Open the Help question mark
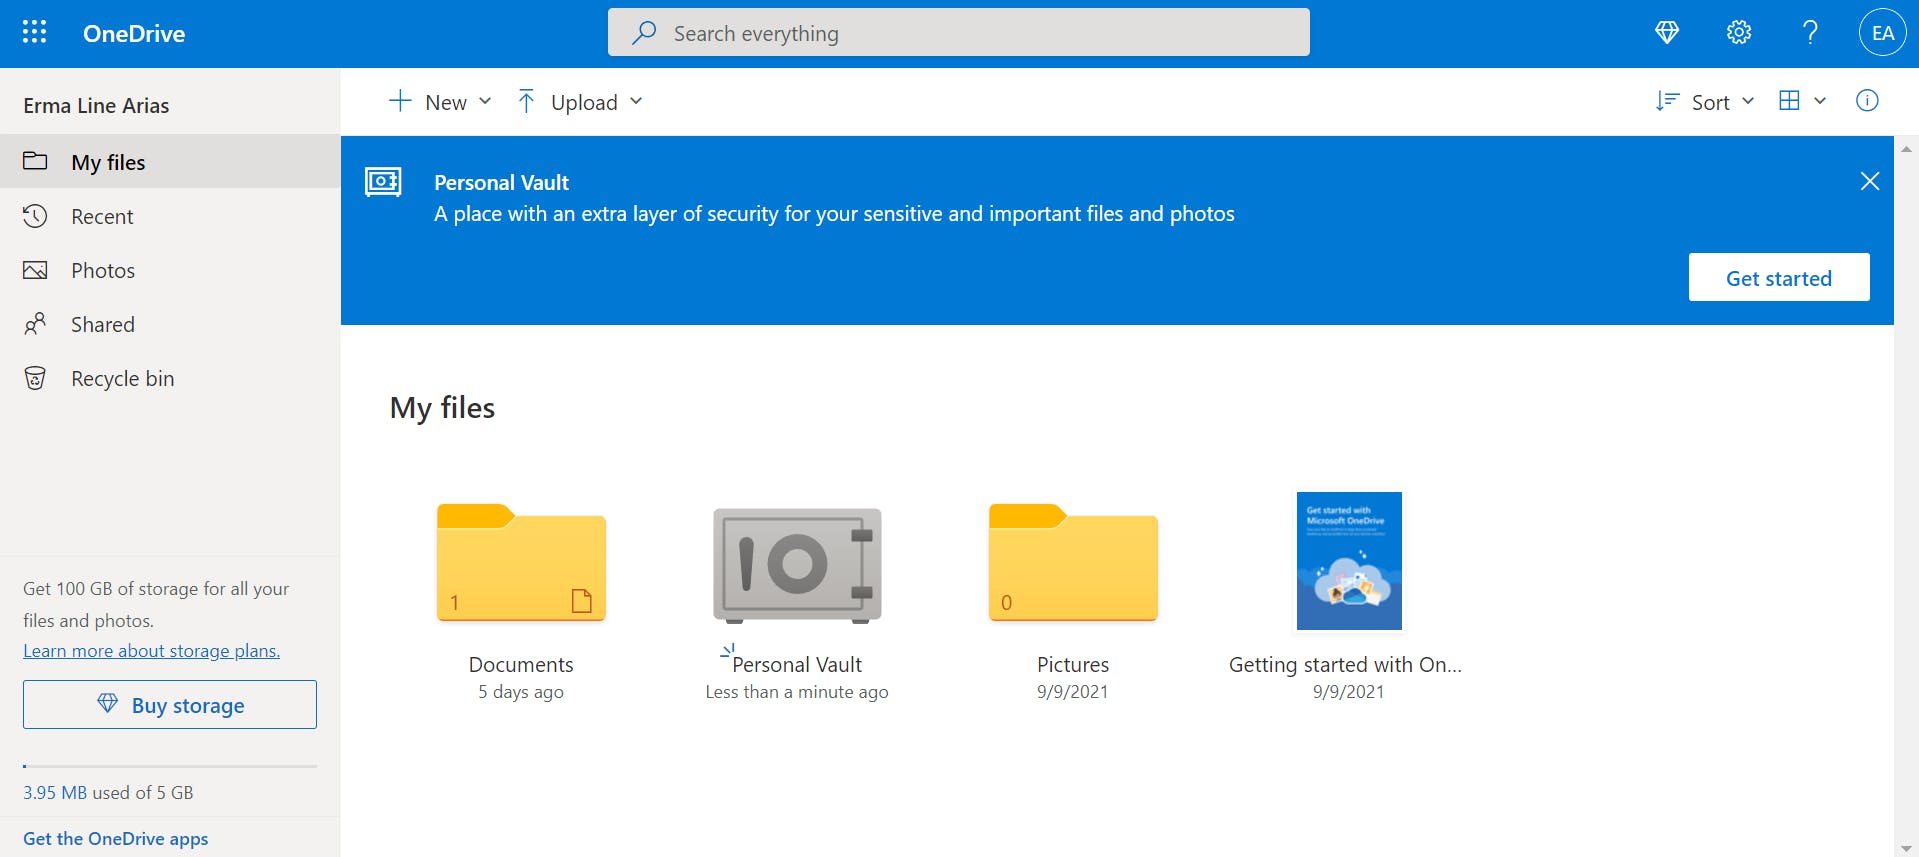Viewport: 1919px width, 857px height. click(1810, 33)
